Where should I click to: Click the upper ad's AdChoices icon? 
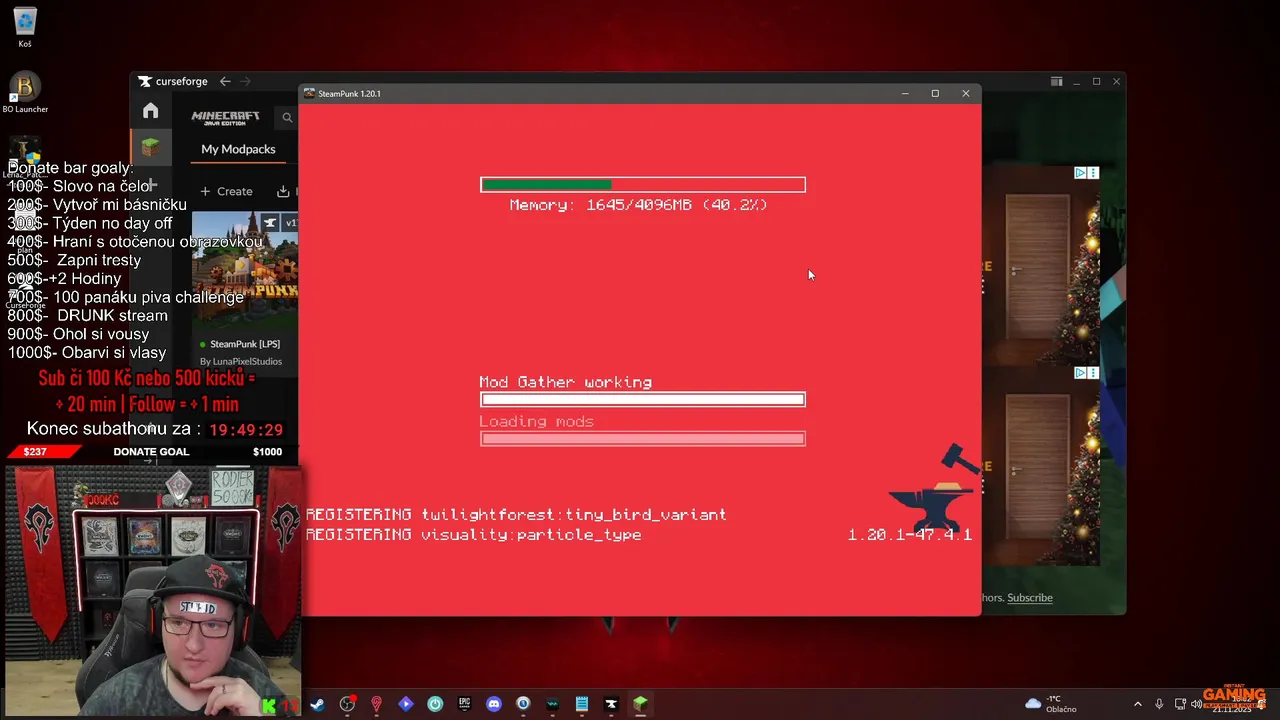coord(1080,173)
